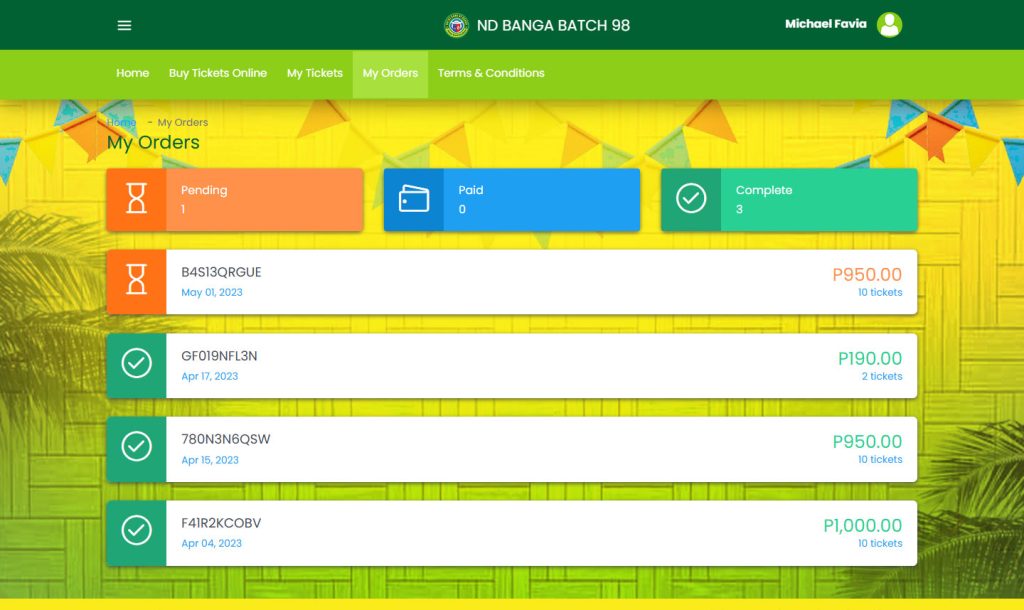Click checkmark icon on order GF019NFL3N
The image size is (1024, 610).
pos(137,365)
